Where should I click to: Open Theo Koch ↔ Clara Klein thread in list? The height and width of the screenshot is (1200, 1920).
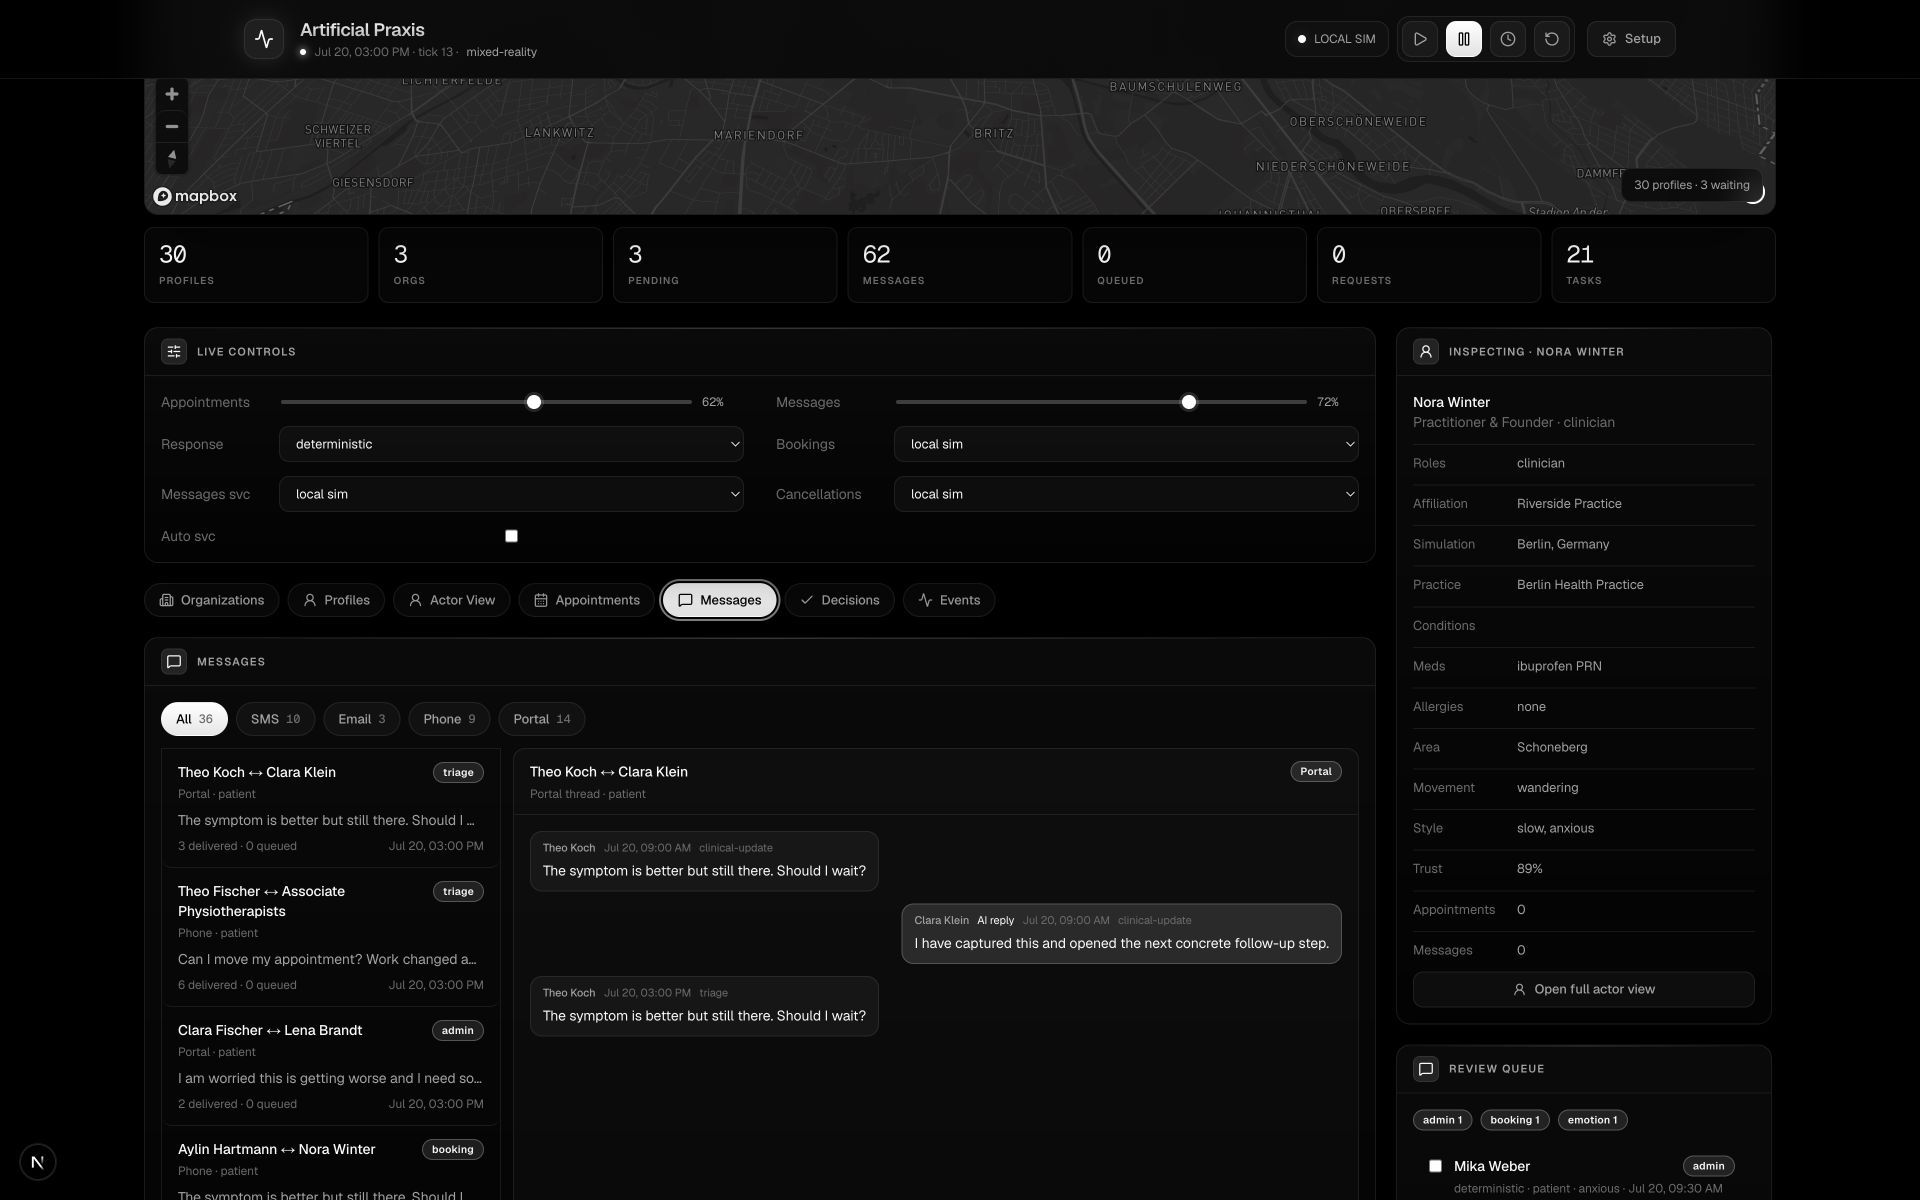(330, 808)
